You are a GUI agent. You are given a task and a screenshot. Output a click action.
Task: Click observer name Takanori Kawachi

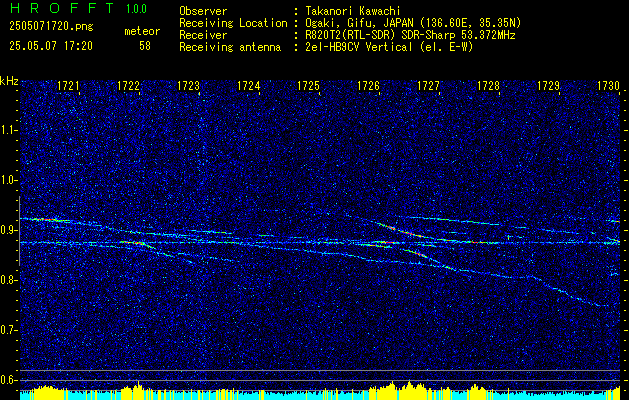pyautogui.click(x=351, y=11)
